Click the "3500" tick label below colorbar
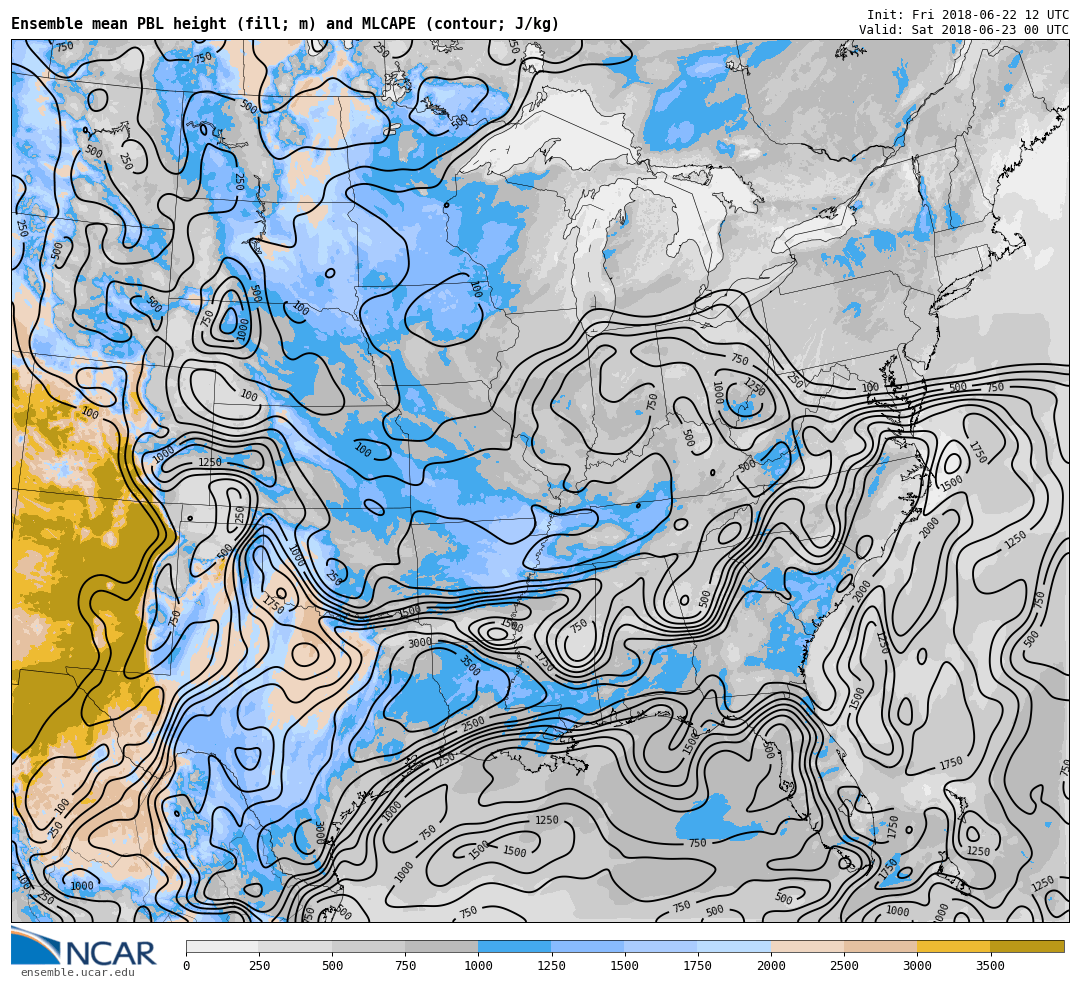 coord(990,966)
